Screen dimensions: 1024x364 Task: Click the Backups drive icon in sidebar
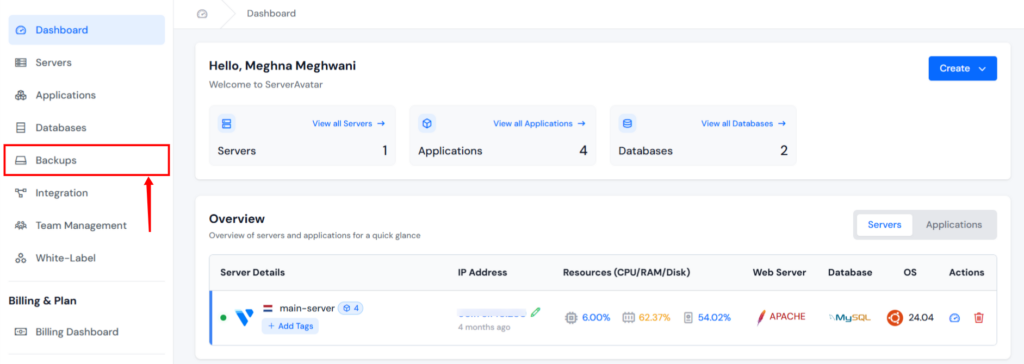[21, 160]
